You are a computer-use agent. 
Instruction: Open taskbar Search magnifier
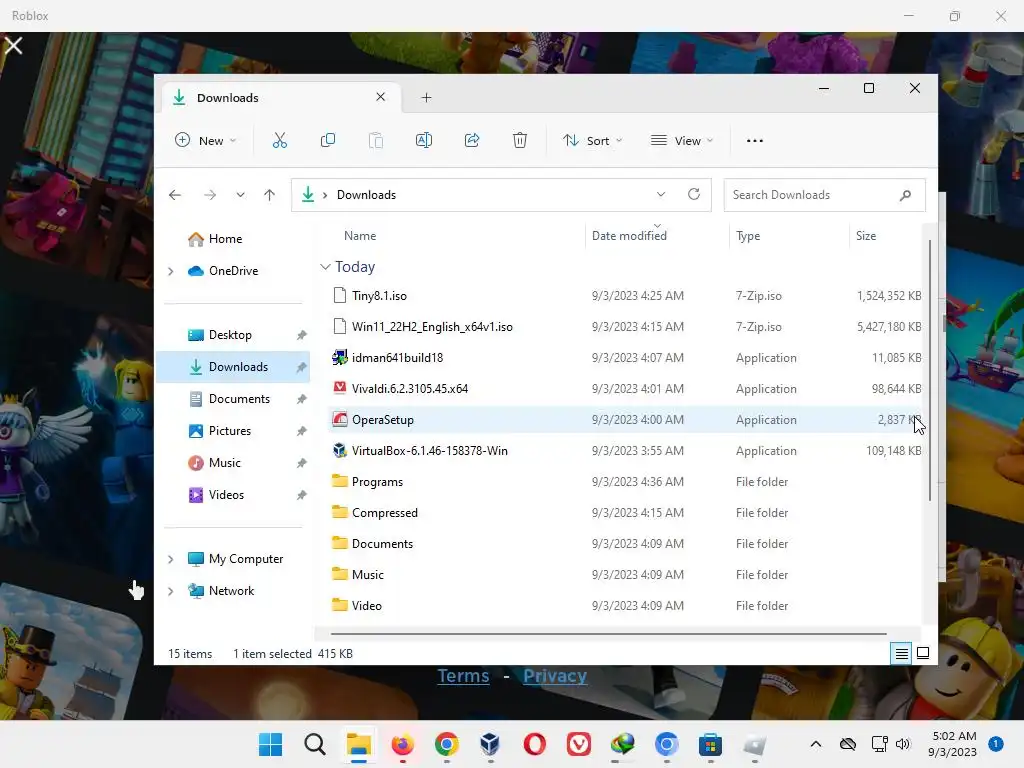click(315, 744)
